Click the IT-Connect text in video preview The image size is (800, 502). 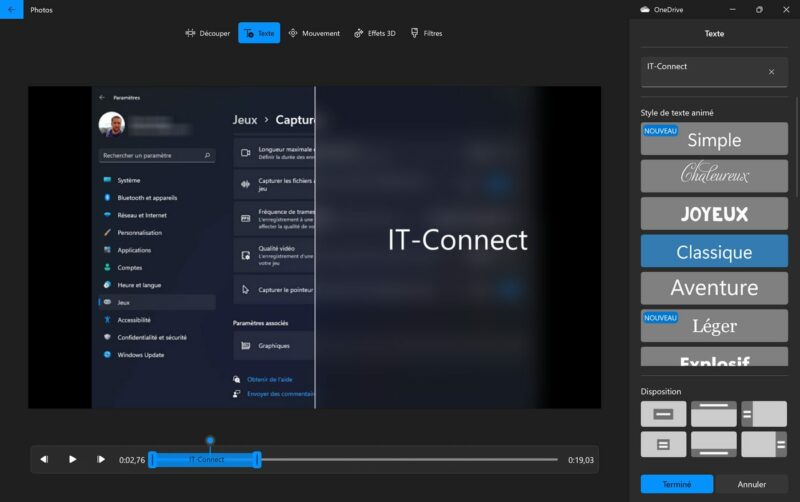[x=458, y=240]
